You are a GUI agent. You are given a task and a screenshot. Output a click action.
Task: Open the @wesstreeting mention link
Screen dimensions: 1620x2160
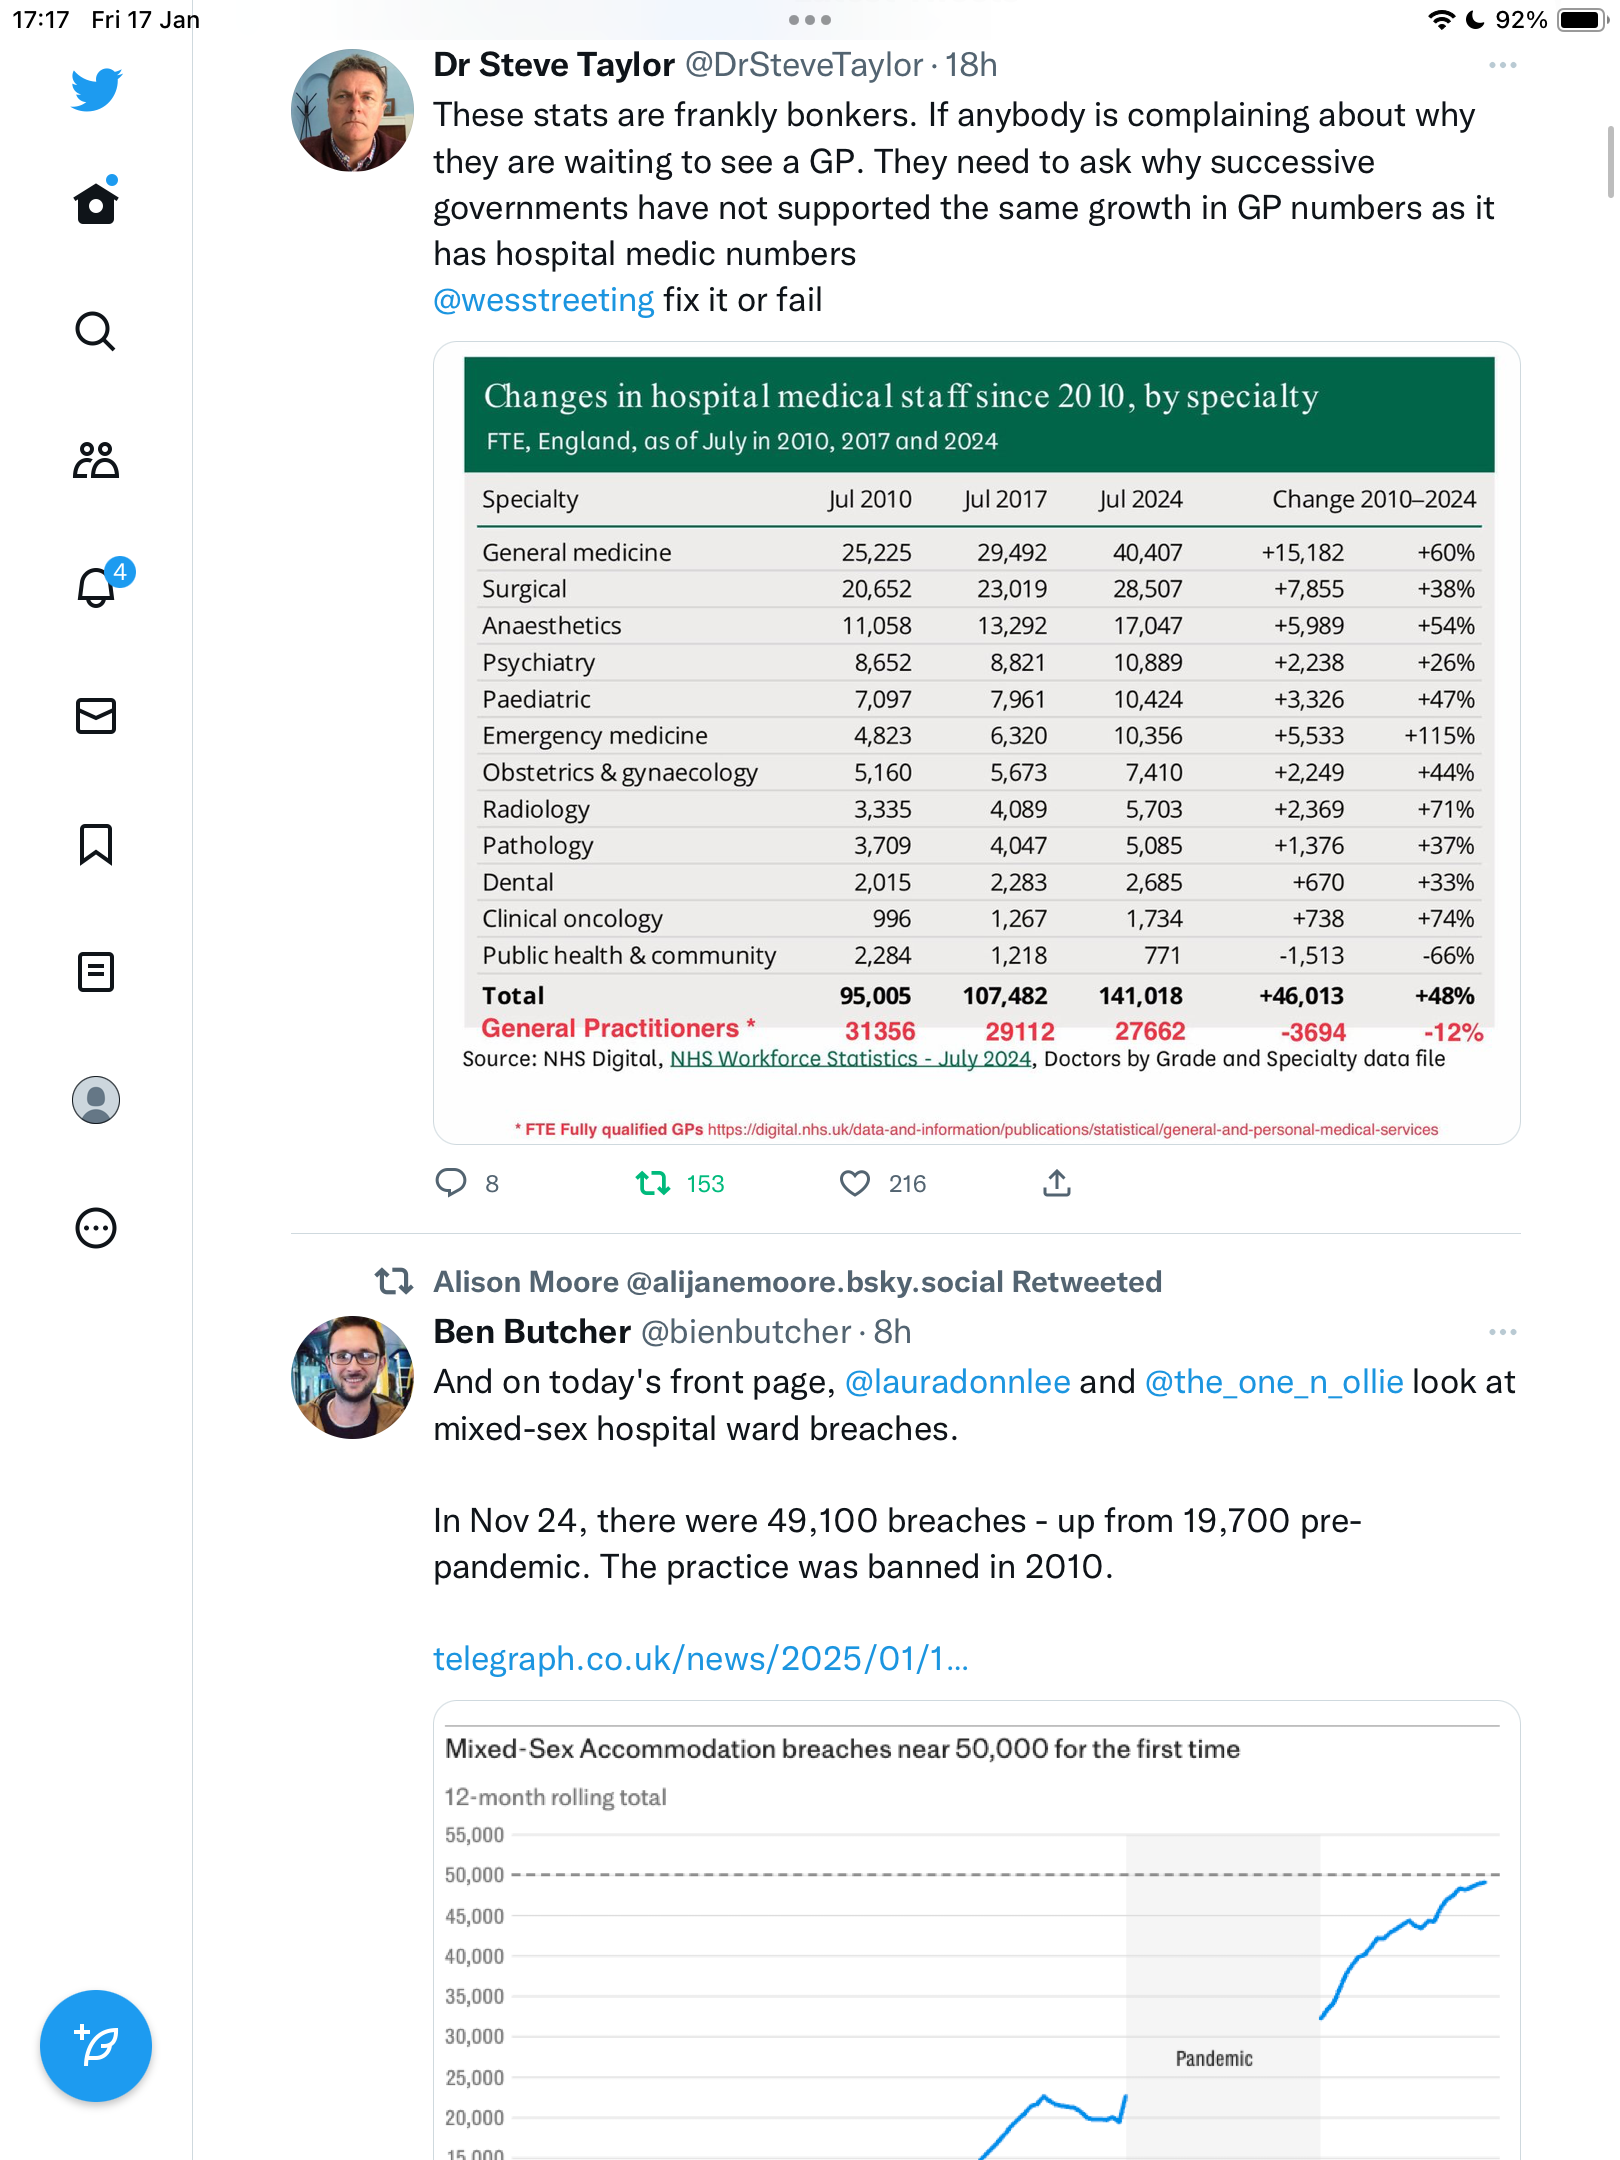(x=543, y=300)
